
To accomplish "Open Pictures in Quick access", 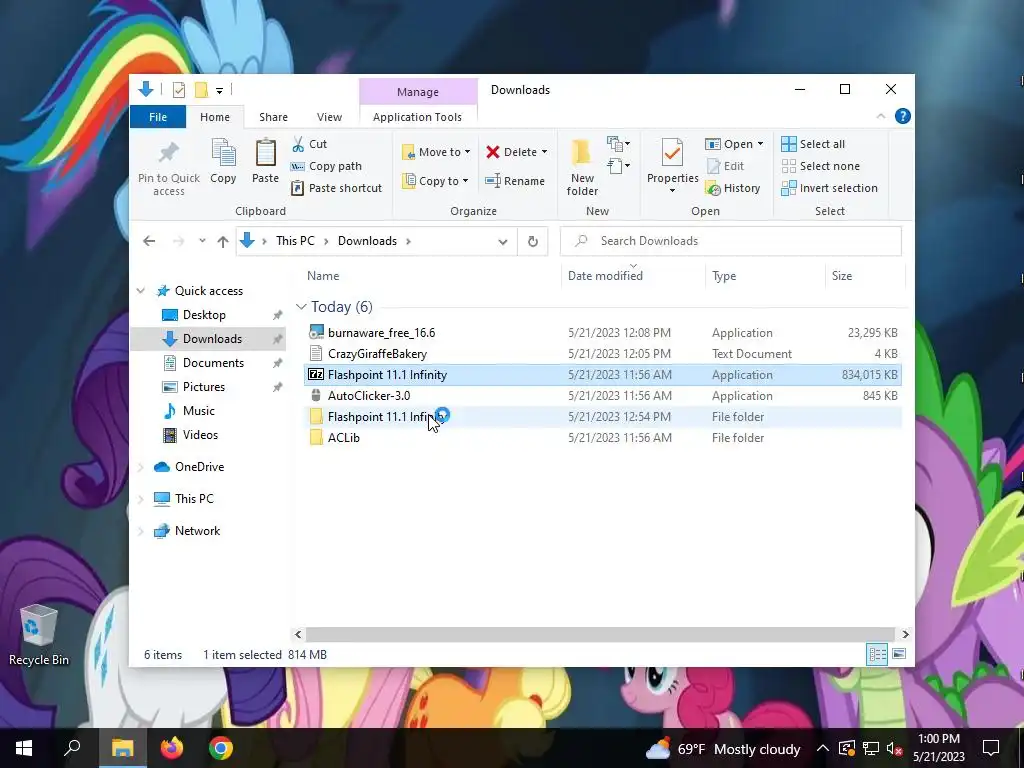I will click(x=204, y=387).
